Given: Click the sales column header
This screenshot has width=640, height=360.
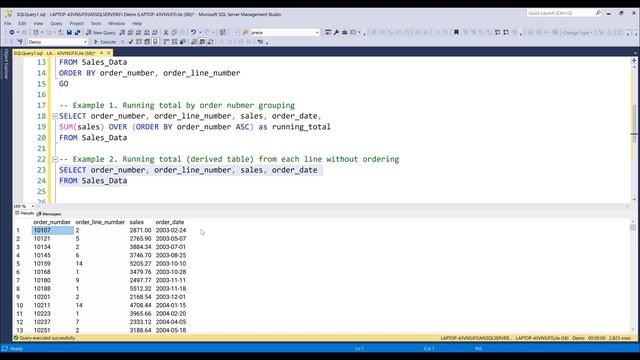Looking at the screenshot, I should [137, 222].
